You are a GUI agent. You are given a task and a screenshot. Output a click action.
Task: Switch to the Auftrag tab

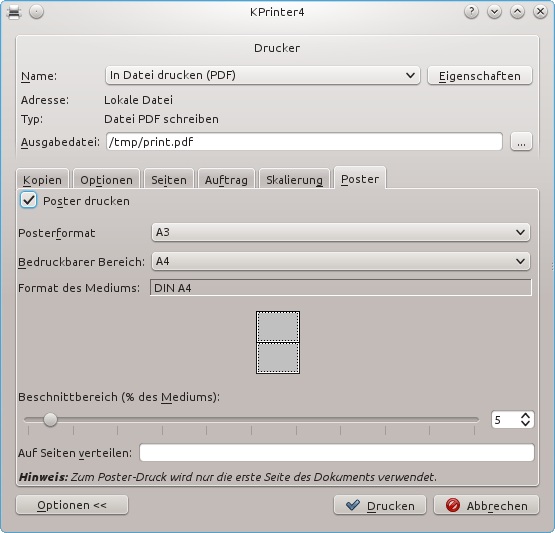(226, 179)
